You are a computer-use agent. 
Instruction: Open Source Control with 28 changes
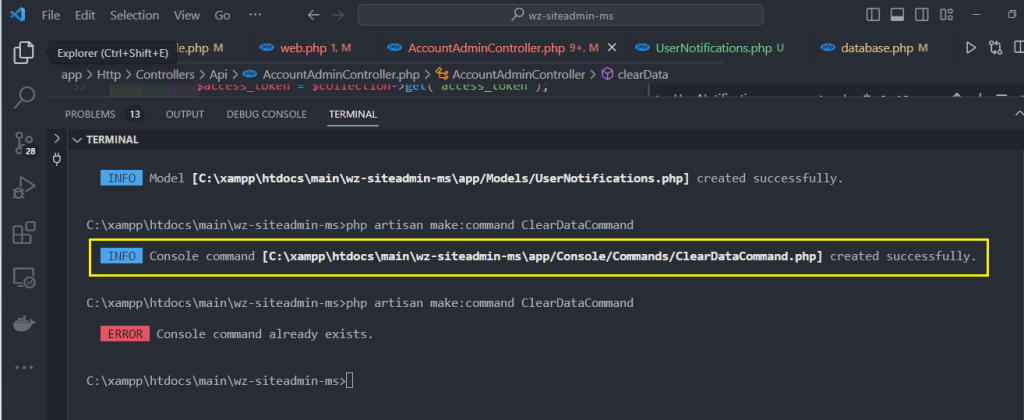point(24,143)
